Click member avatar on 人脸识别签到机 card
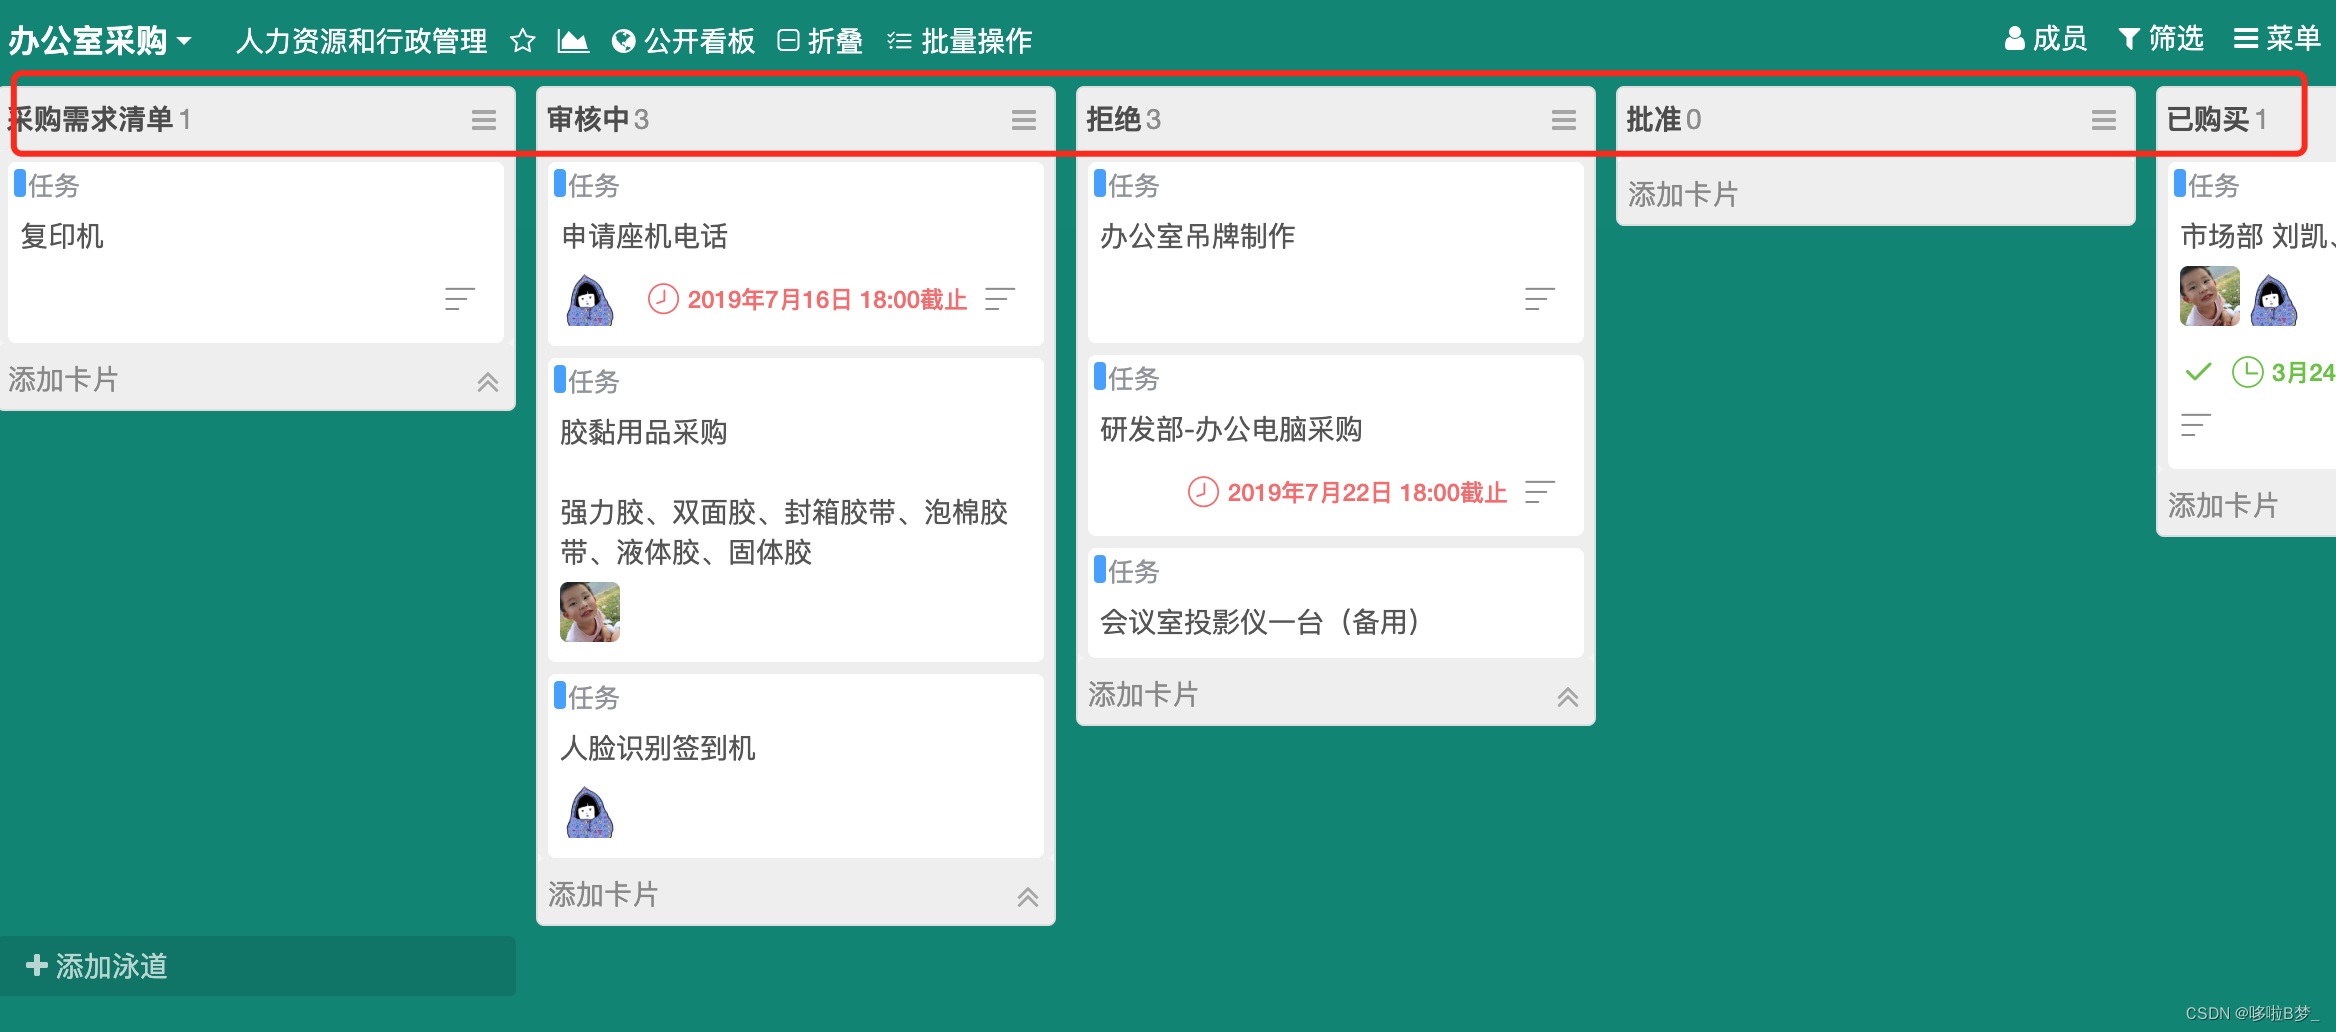2336x1032 pixels. point(590,812)
